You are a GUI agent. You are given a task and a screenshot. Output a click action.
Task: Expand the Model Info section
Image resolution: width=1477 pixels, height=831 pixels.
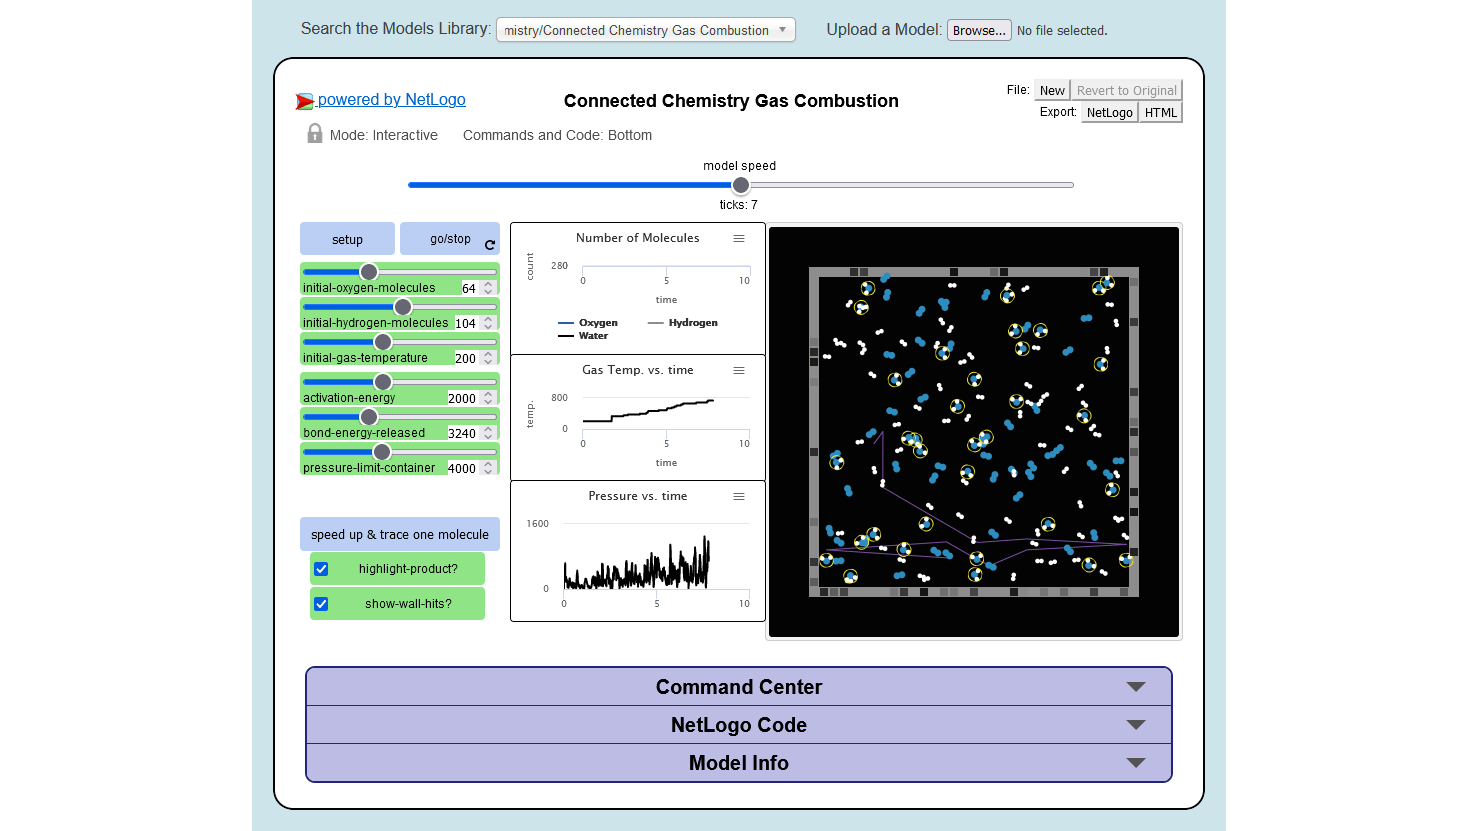point(739,762)
